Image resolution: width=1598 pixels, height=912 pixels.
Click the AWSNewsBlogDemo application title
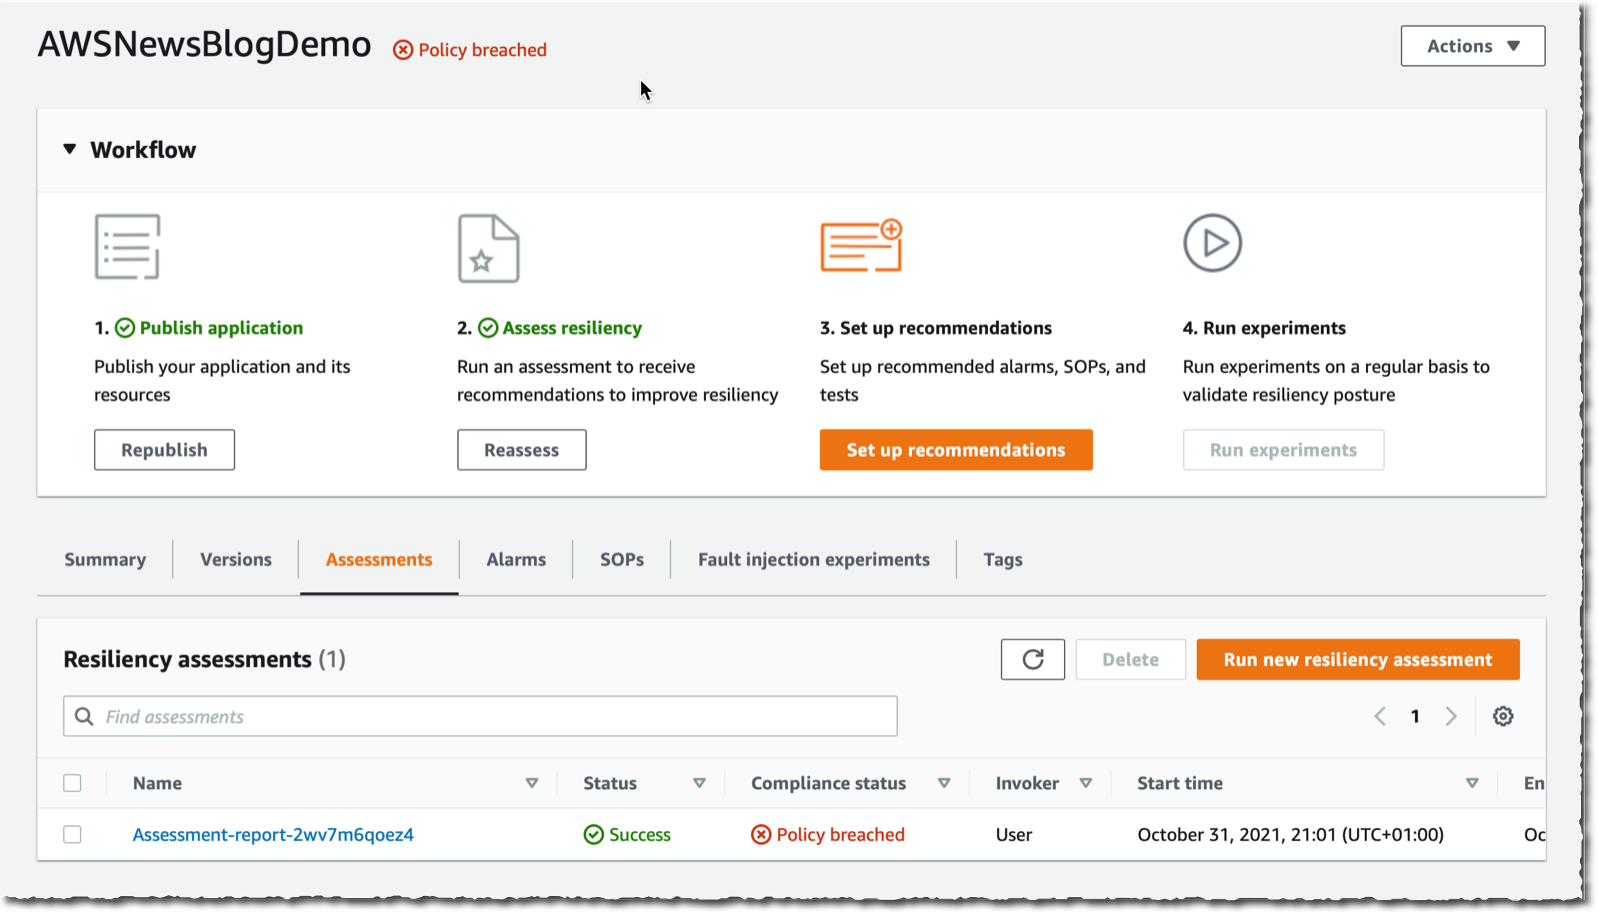(204, 44)
